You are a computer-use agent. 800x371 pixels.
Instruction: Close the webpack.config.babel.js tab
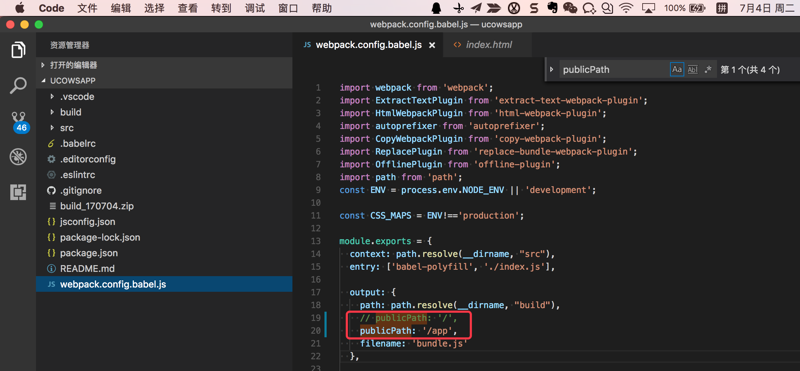click(x=432, y=45)
